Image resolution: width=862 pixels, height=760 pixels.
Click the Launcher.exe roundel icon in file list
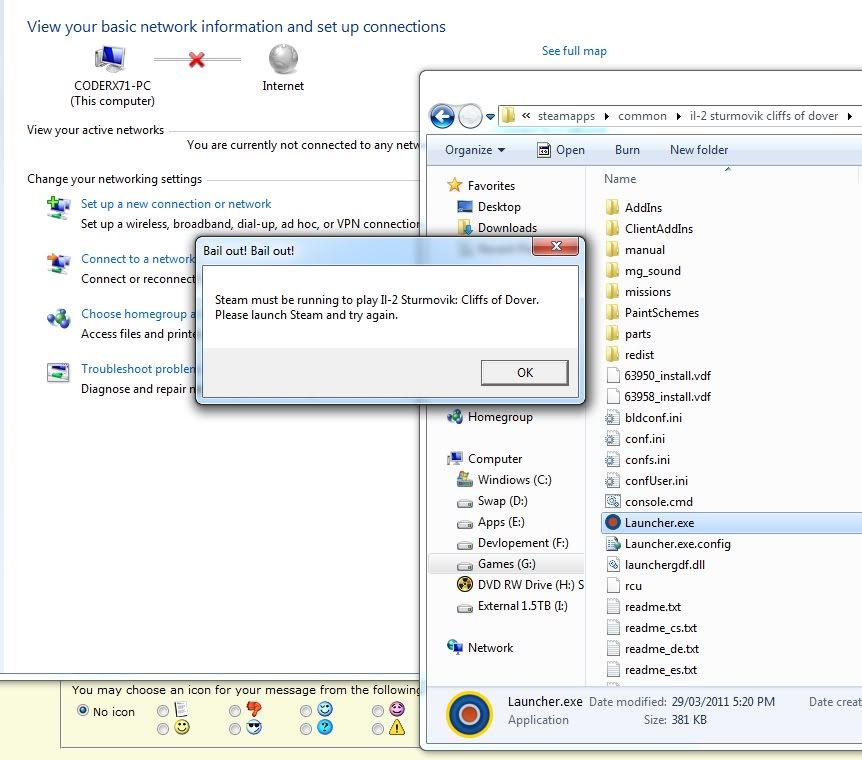point(612,522)
